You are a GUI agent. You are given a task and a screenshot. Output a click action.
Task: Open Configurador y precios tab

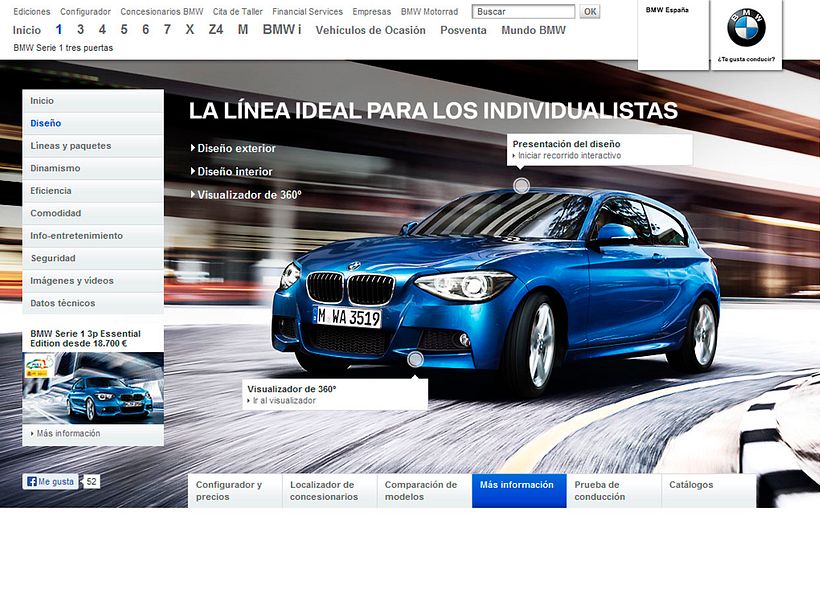pos(235,491)
